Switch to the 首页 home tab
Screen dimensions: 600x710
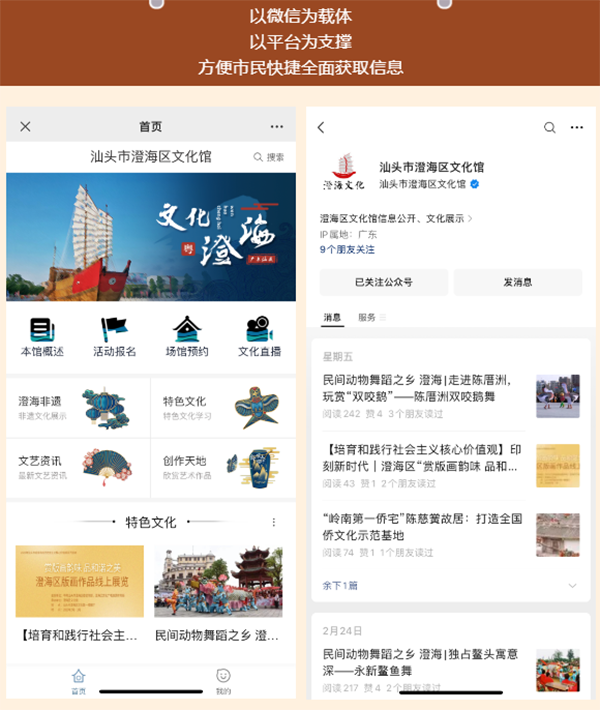78,681
